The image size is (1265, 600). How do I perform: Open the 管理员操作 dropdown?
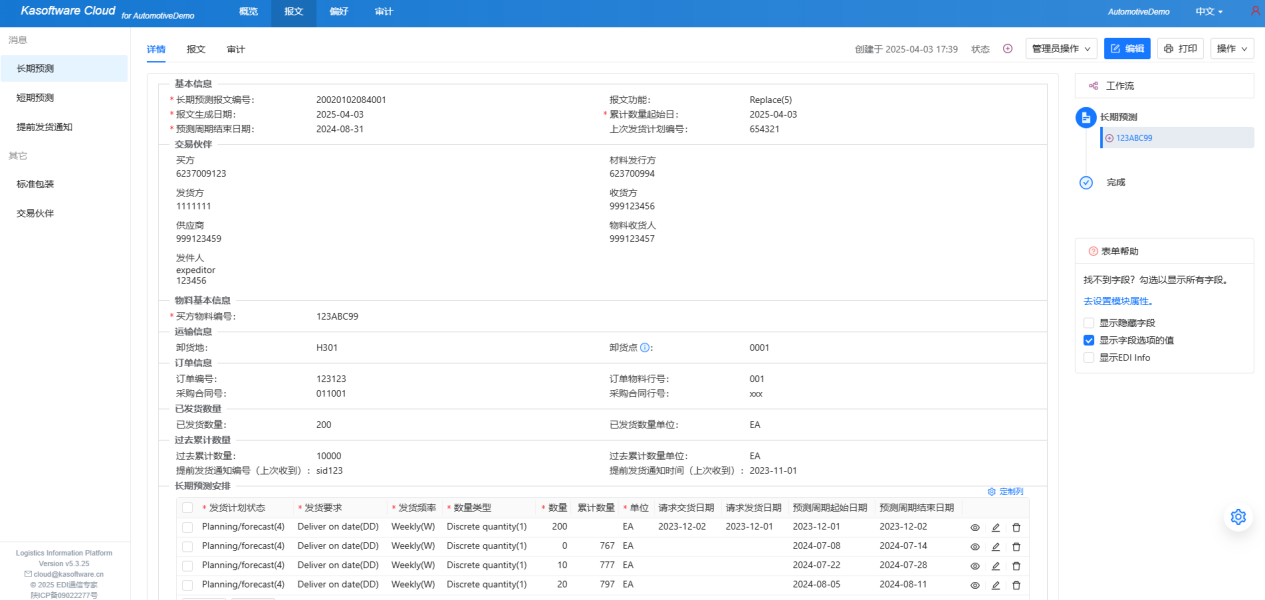[1061, 49]
